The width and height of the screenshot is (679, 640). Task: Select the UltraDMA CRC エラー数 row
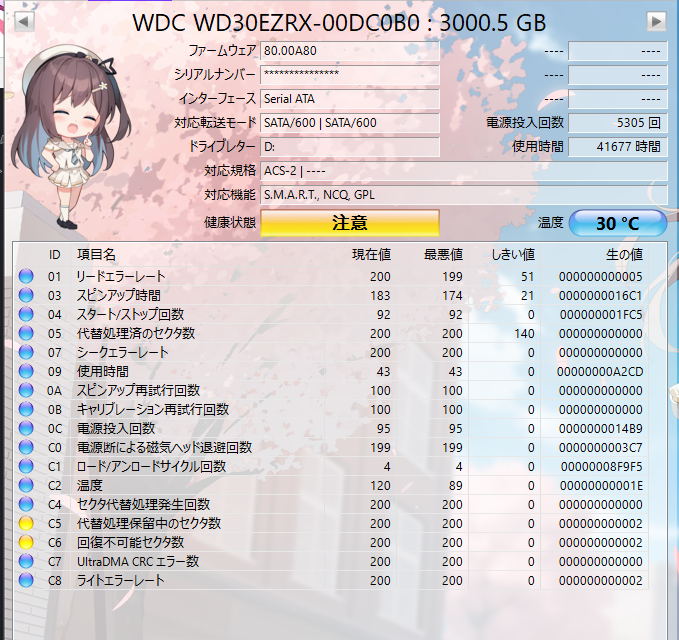point(331,562)
